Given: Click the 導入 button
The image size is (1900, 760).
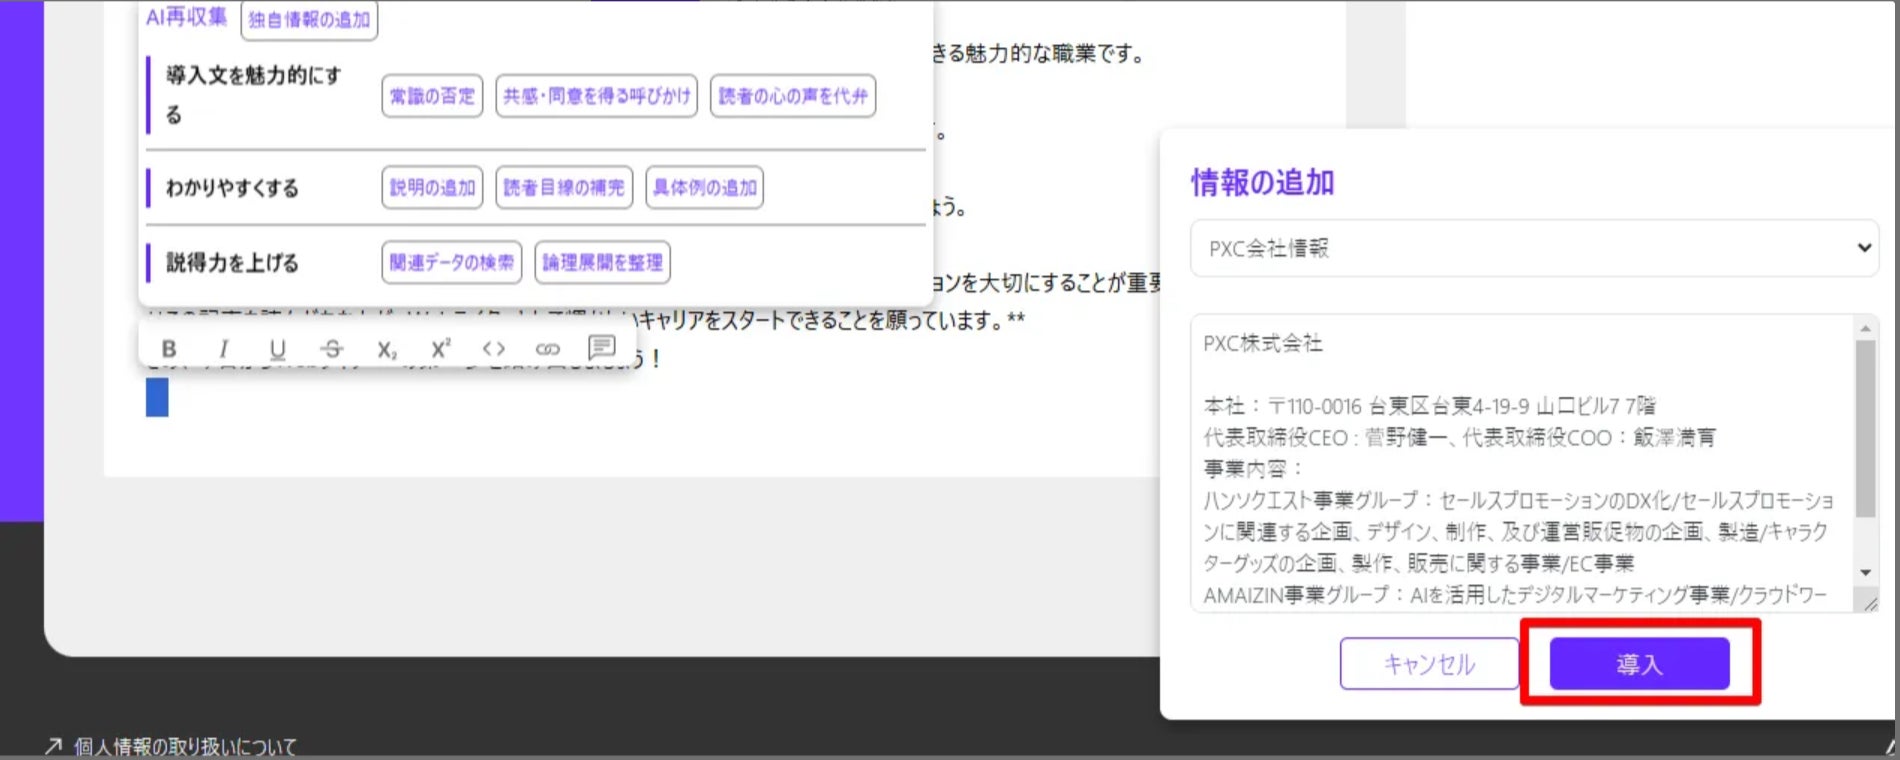Looking at the screenshot, I should tap(1639, 664).
